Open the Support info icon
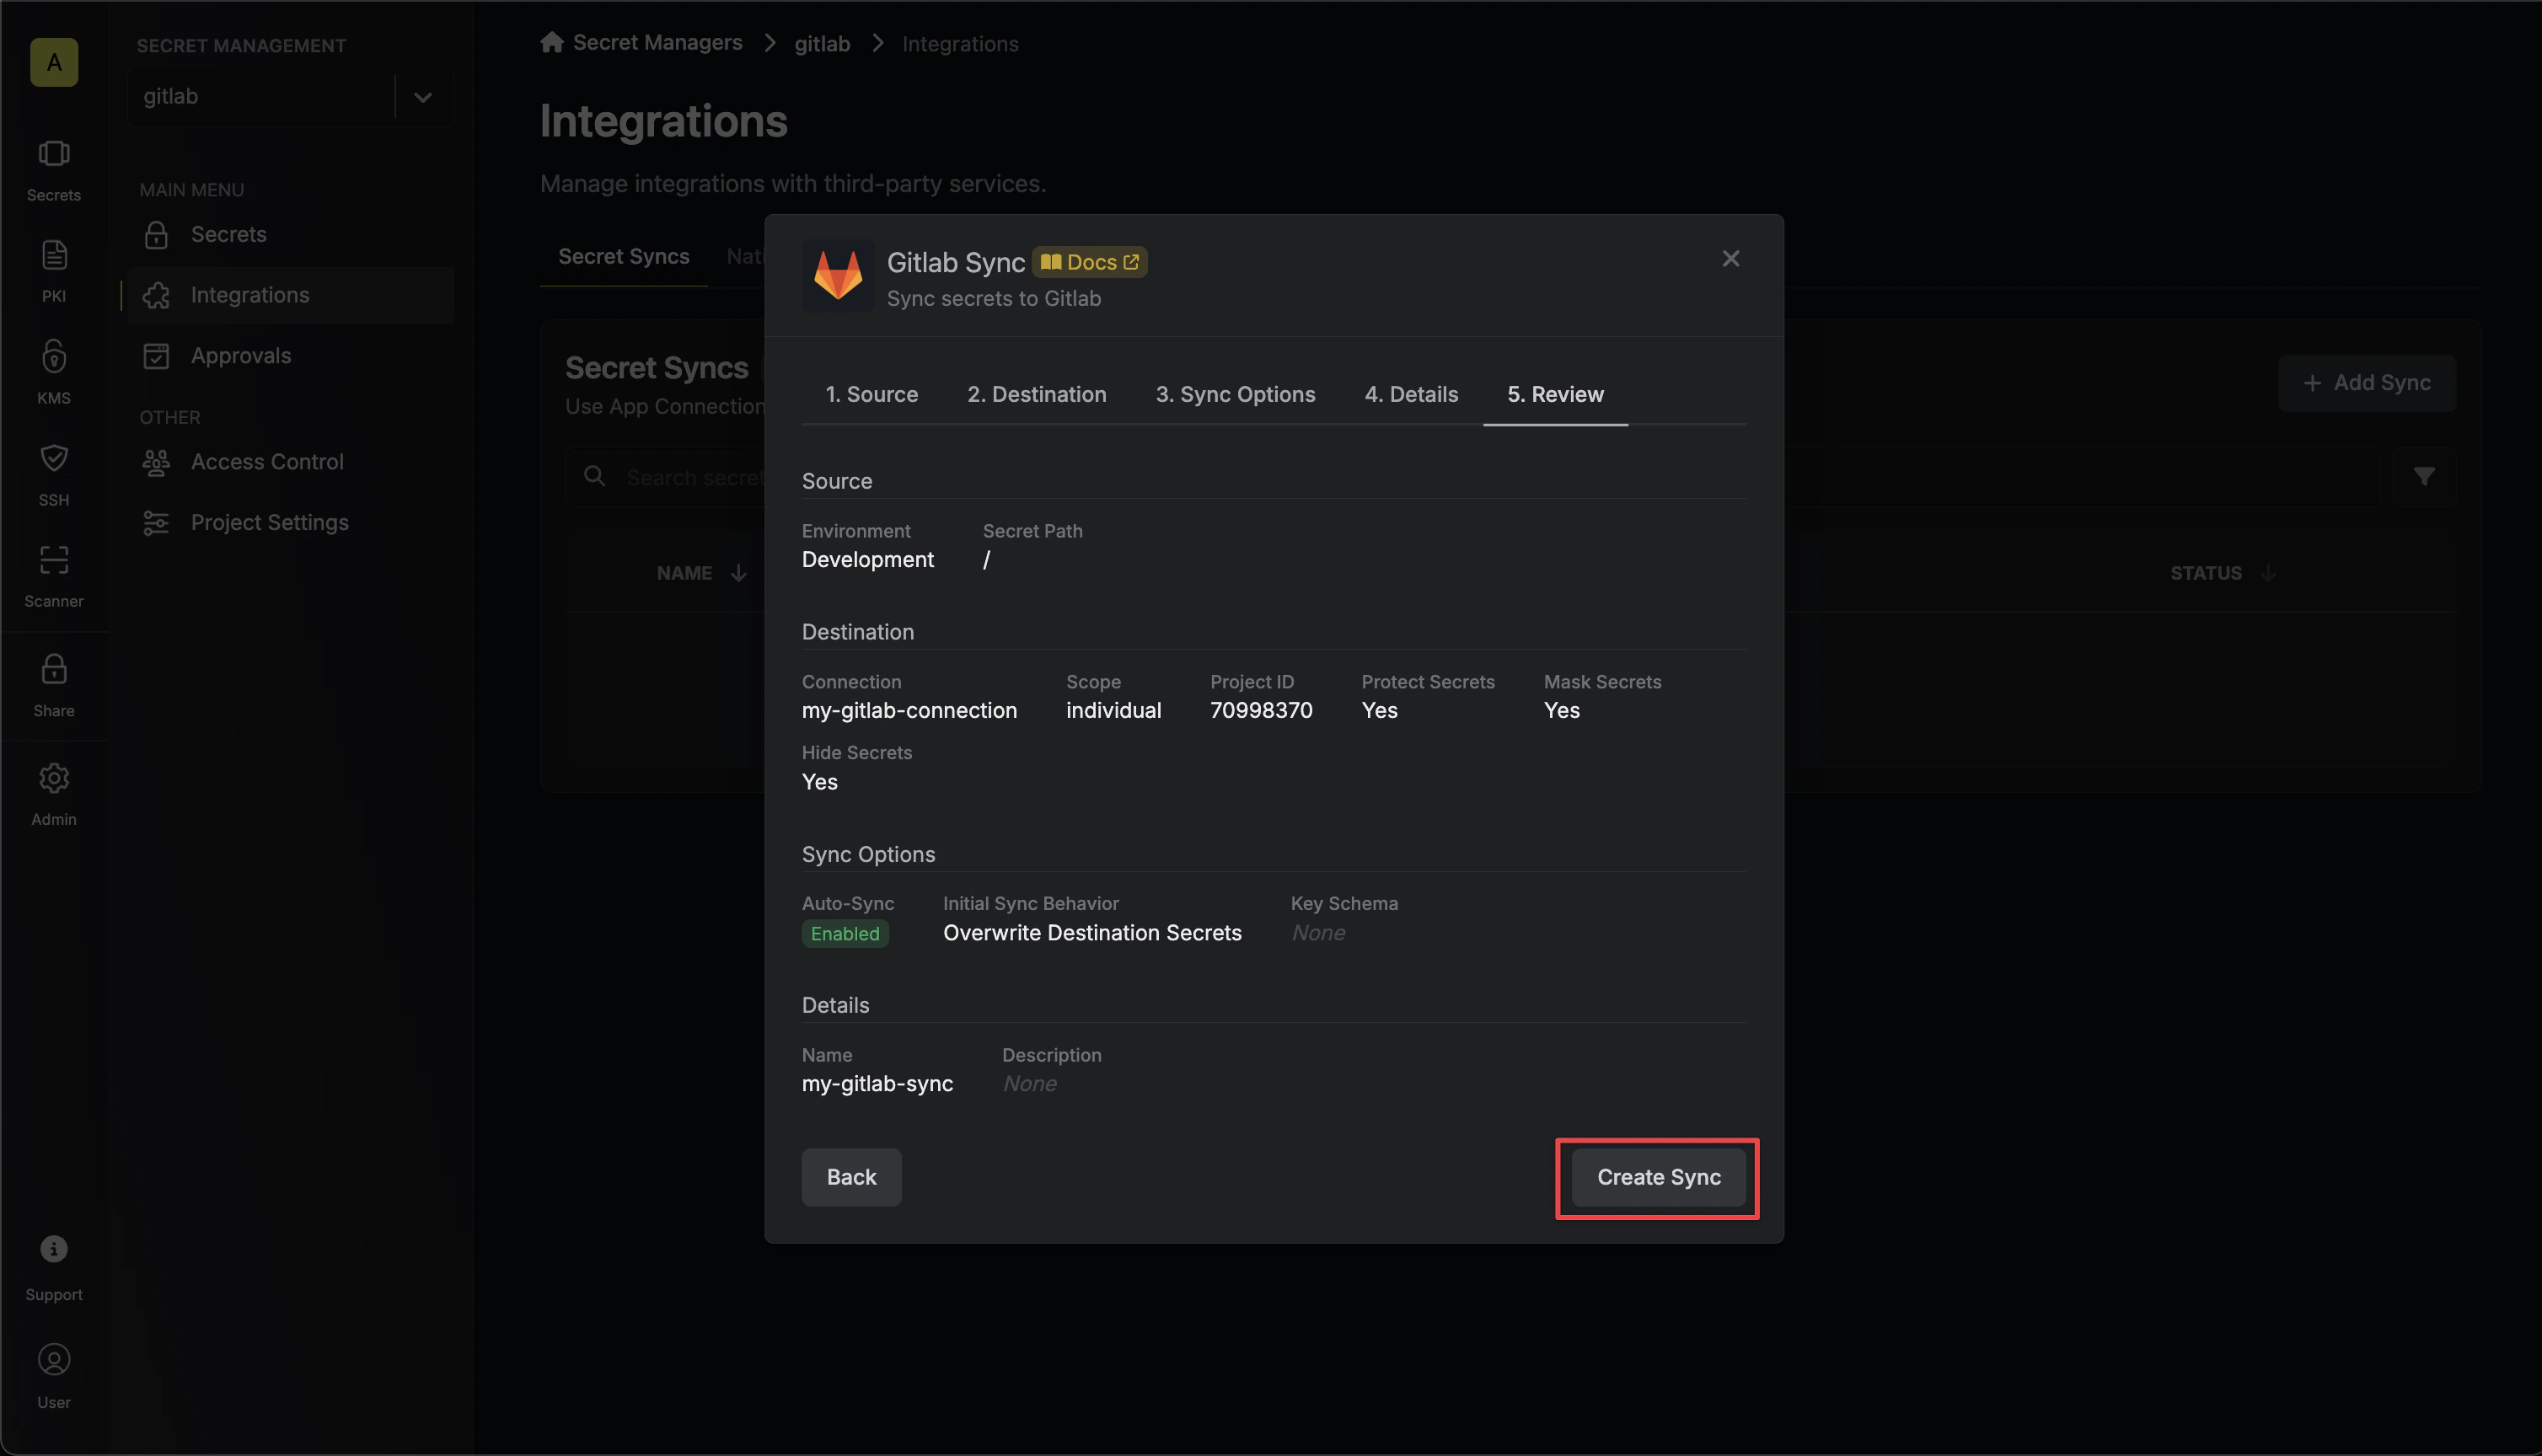Viewport: 2542px width, 1456px height. click(x=54, y=1249)
